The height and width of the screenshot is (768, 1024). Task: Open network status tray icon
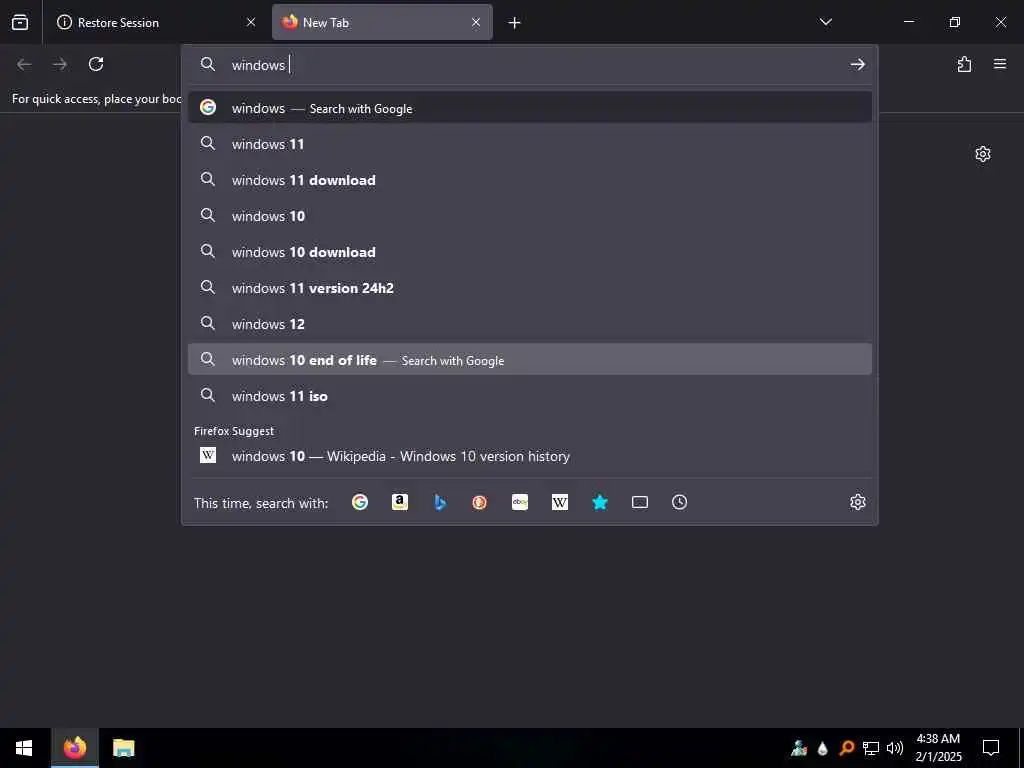click(x=871, y=748)
